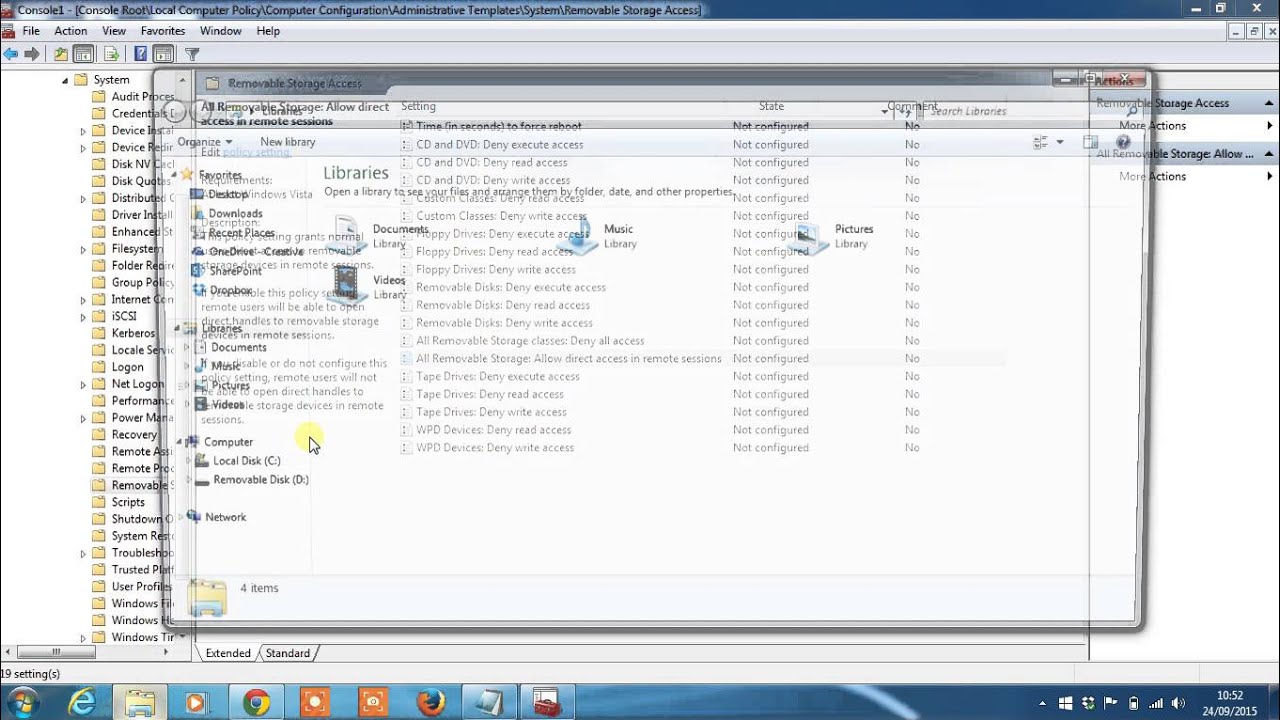Select Downloads in Explorer Favorites
This screenshot has height=720, width=1280.
[x=235, y=214]
